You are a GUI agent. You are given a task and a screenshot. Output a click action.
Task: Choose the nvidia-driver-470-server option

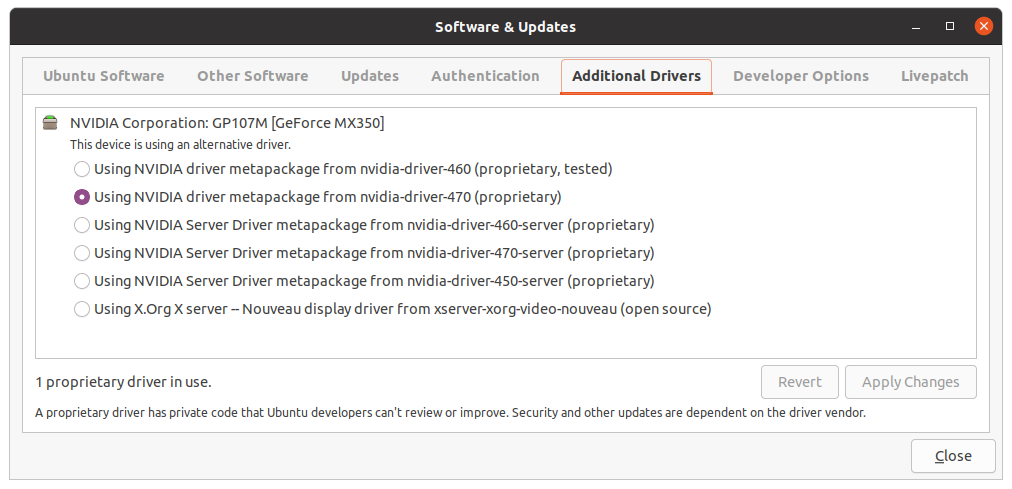[364, 253]
